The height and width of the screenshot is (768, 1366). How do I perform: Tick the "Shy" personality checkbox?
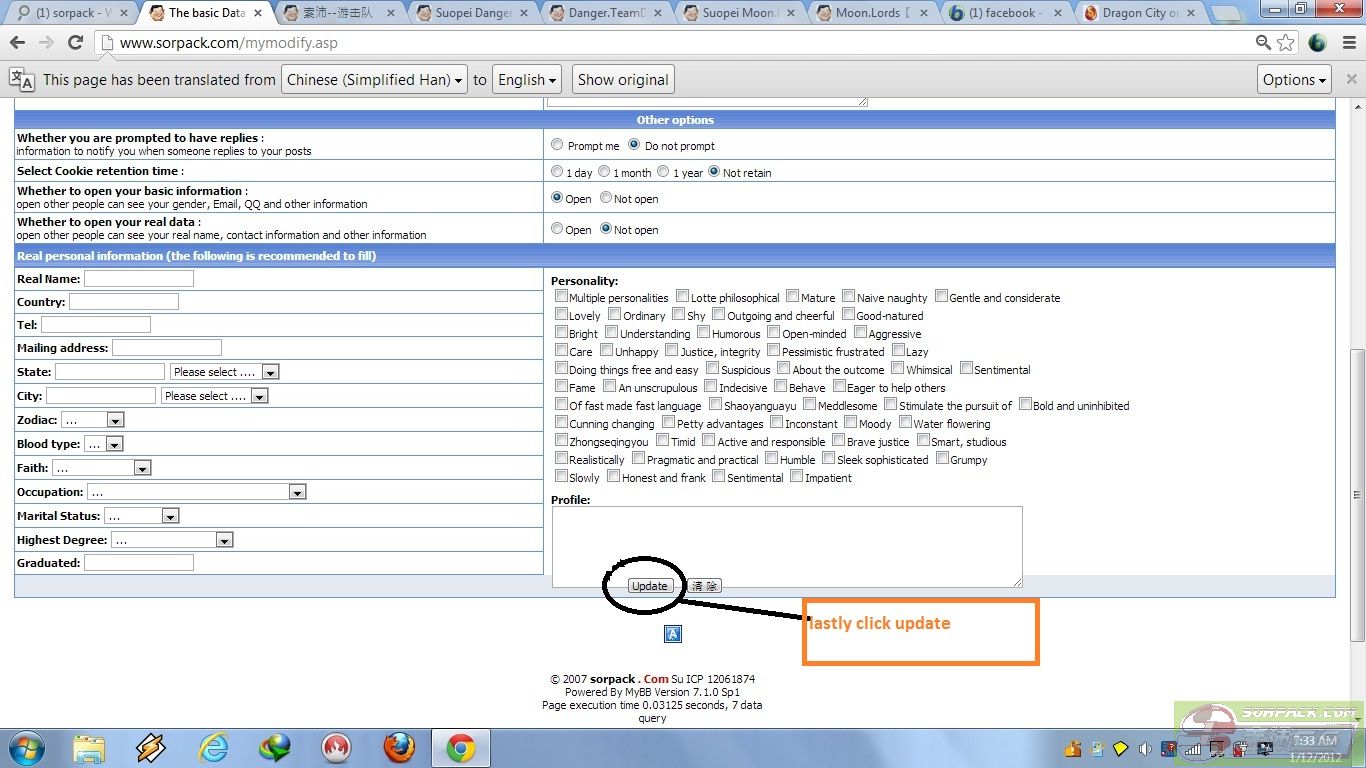pyautogui.click(x=679, y=315)
